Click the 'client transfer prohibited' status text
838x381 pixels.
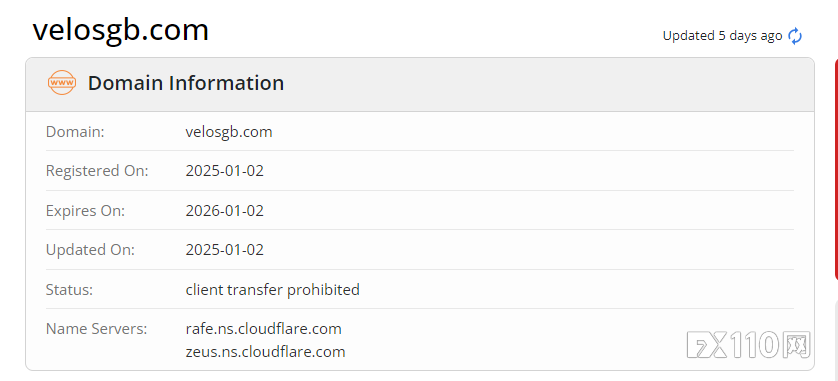[x=273, y=290]
